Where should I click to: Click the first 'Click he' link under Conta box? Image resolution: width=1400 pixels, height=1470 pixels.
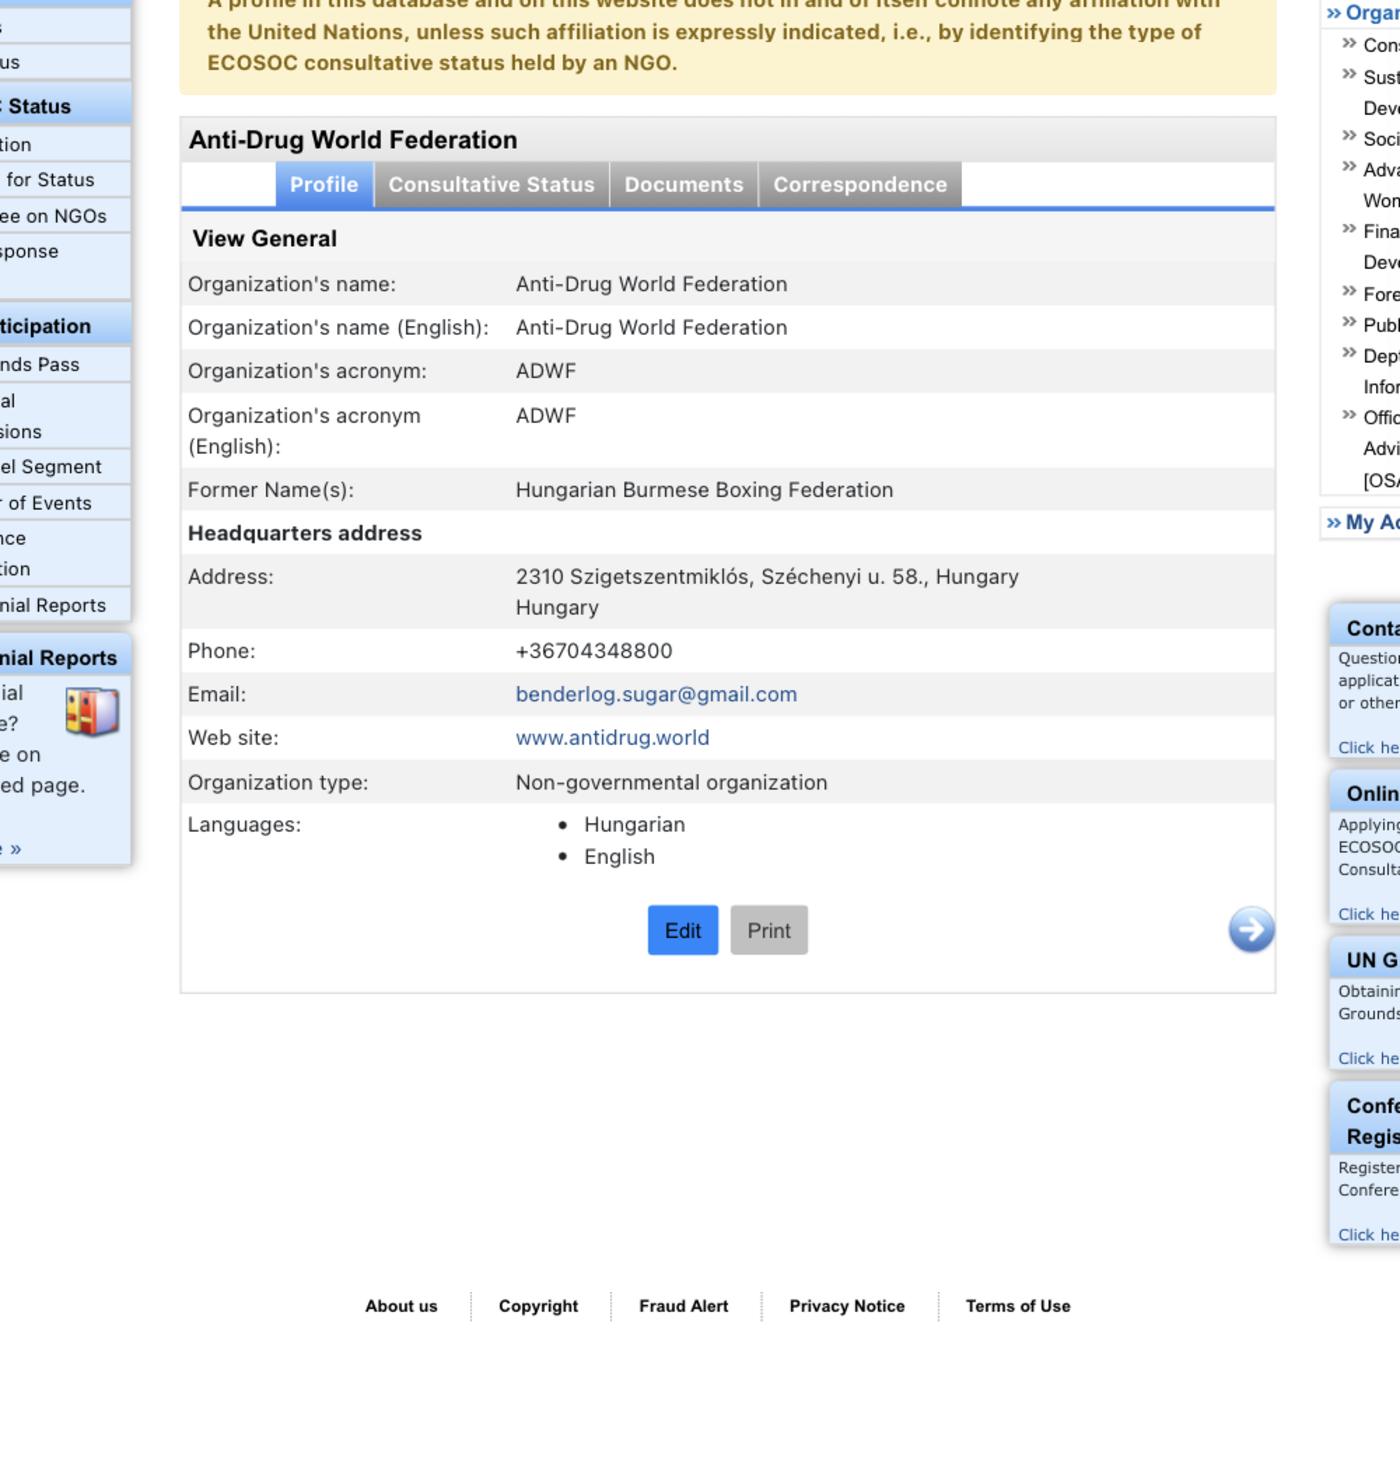click(x=1368, y=747)
